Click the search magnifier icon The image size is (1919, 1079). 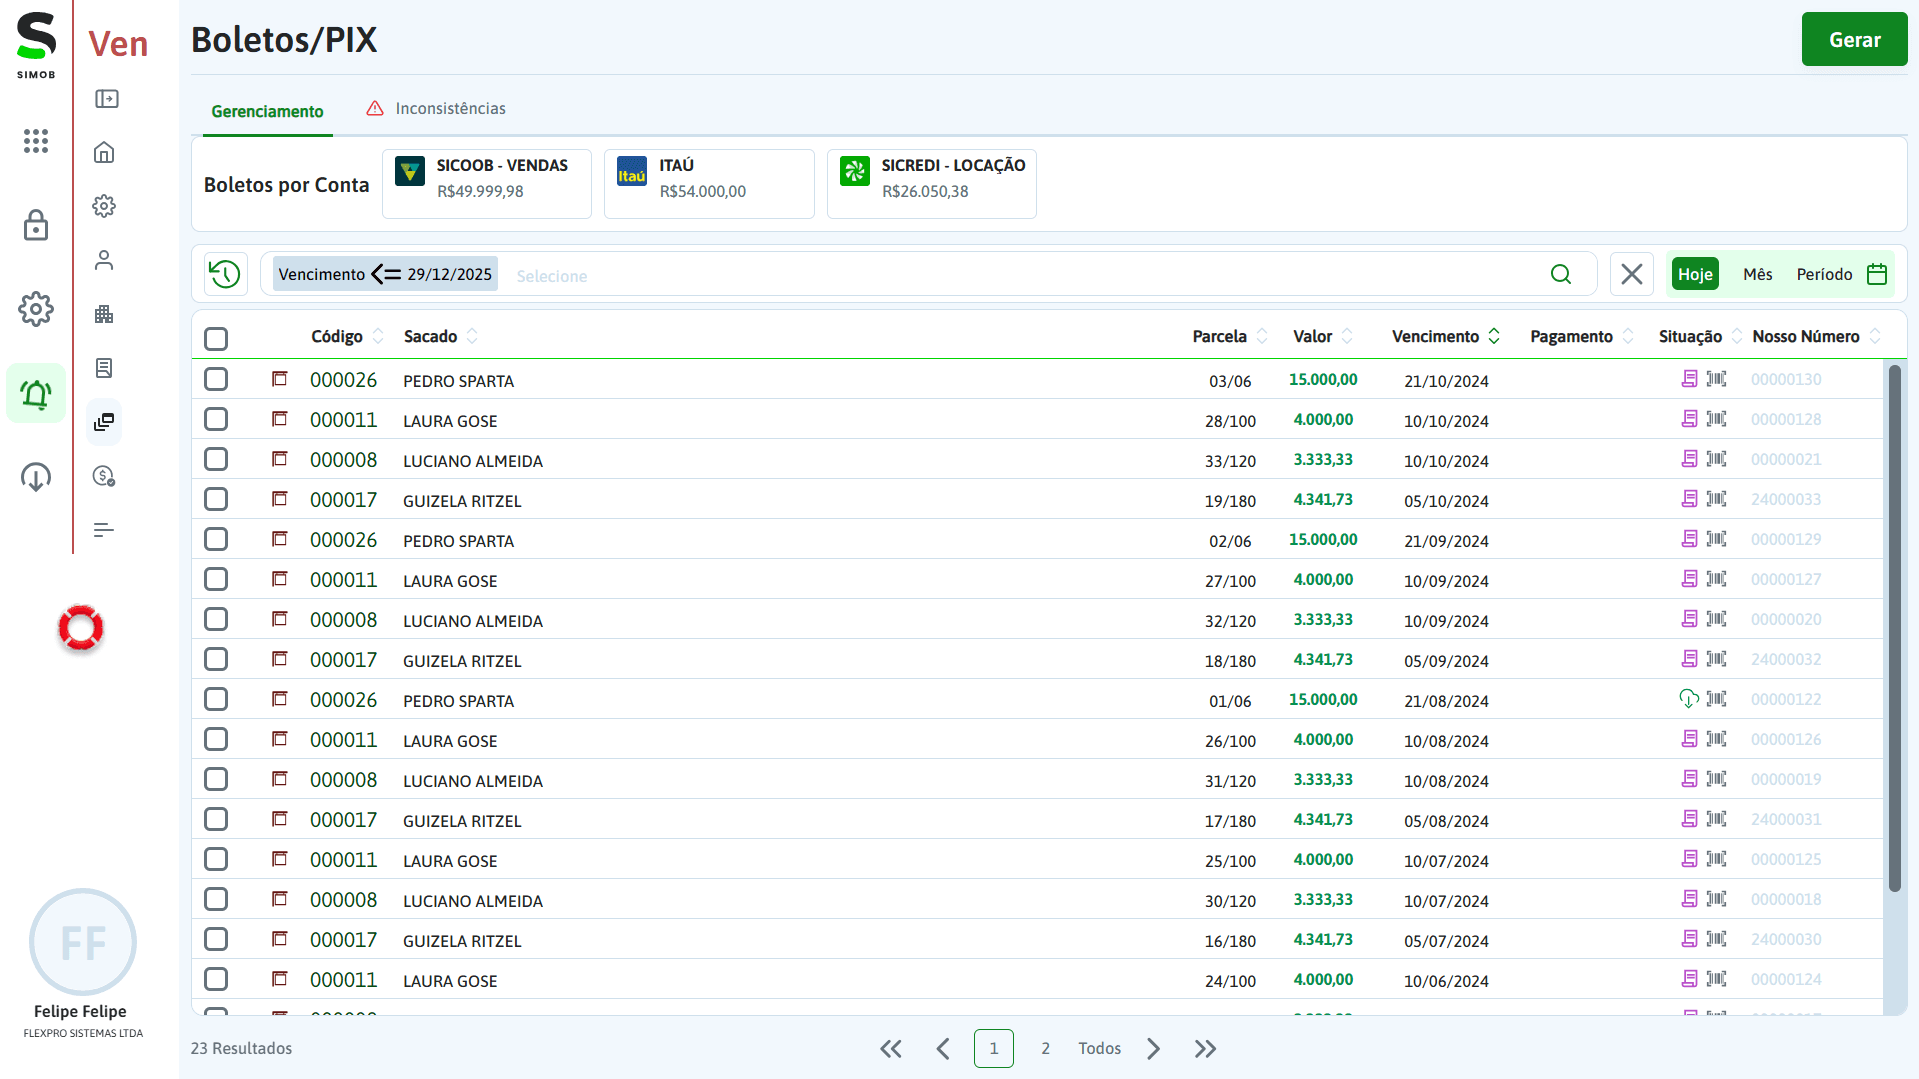(1560, 274)
